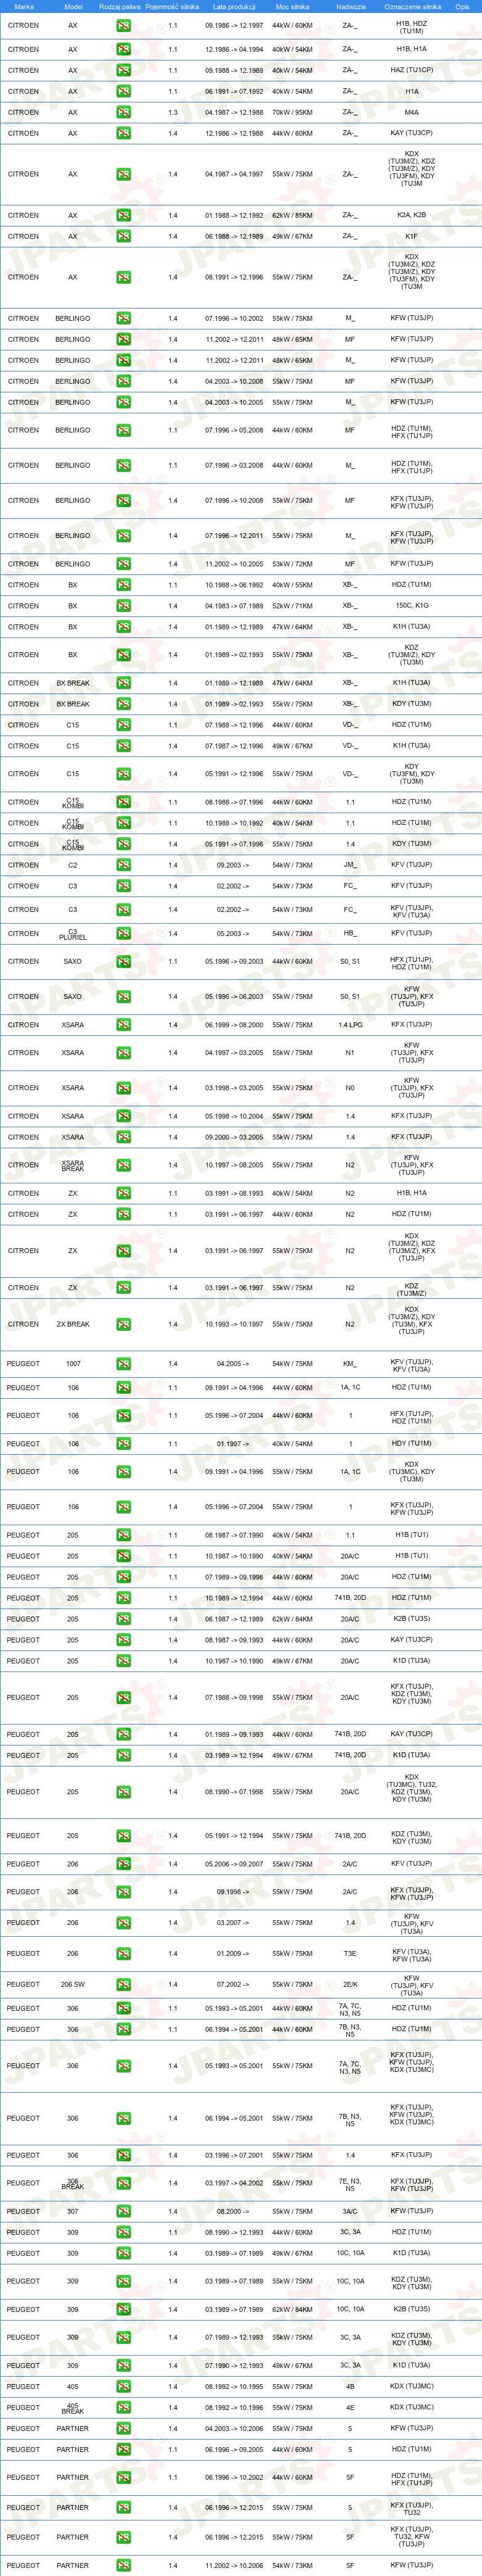Click fuel icon in AX K1F row
482x2576 pixels.
click(x=123, y=237)
